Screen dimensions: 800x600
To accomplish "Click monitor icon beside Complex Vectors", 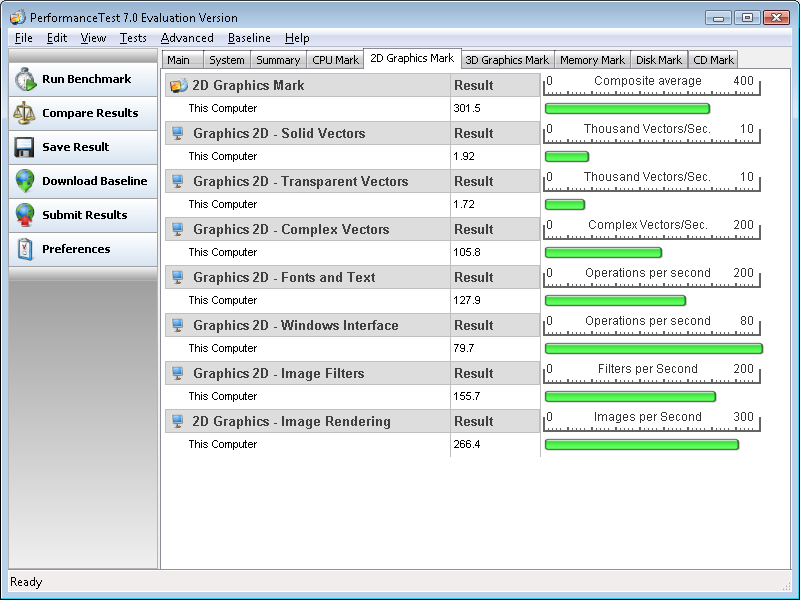I will point(178,230).
